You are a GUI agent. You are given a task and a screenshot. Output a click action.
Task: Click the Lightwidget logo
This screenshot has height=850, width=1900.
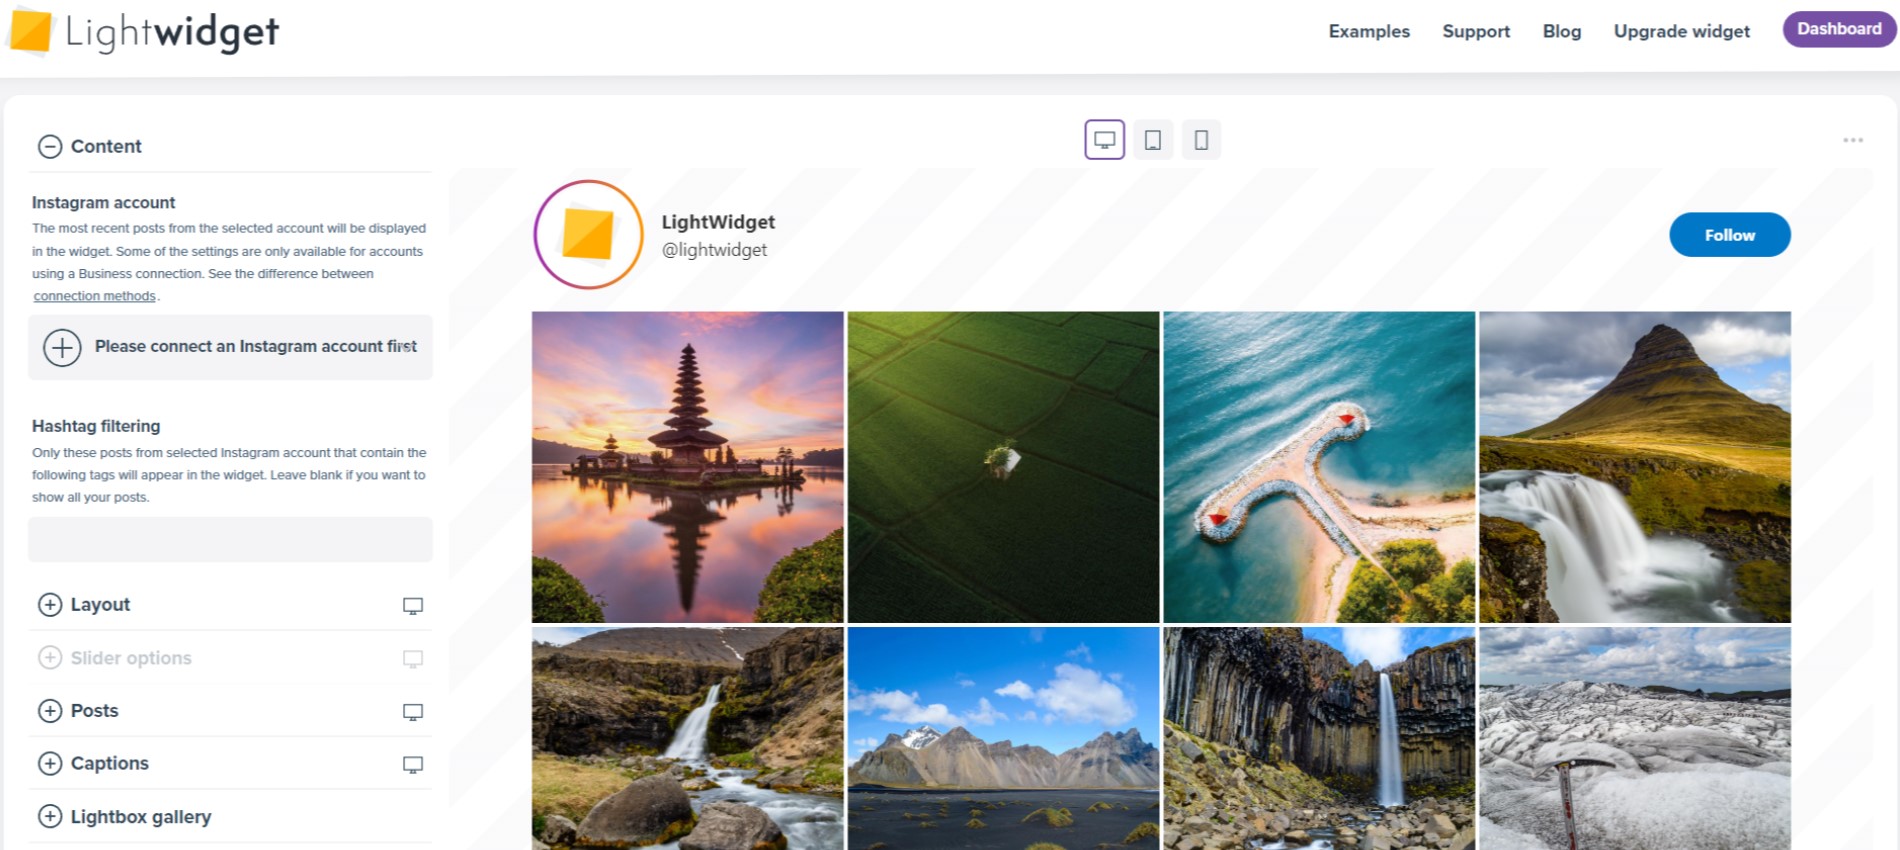144,32
